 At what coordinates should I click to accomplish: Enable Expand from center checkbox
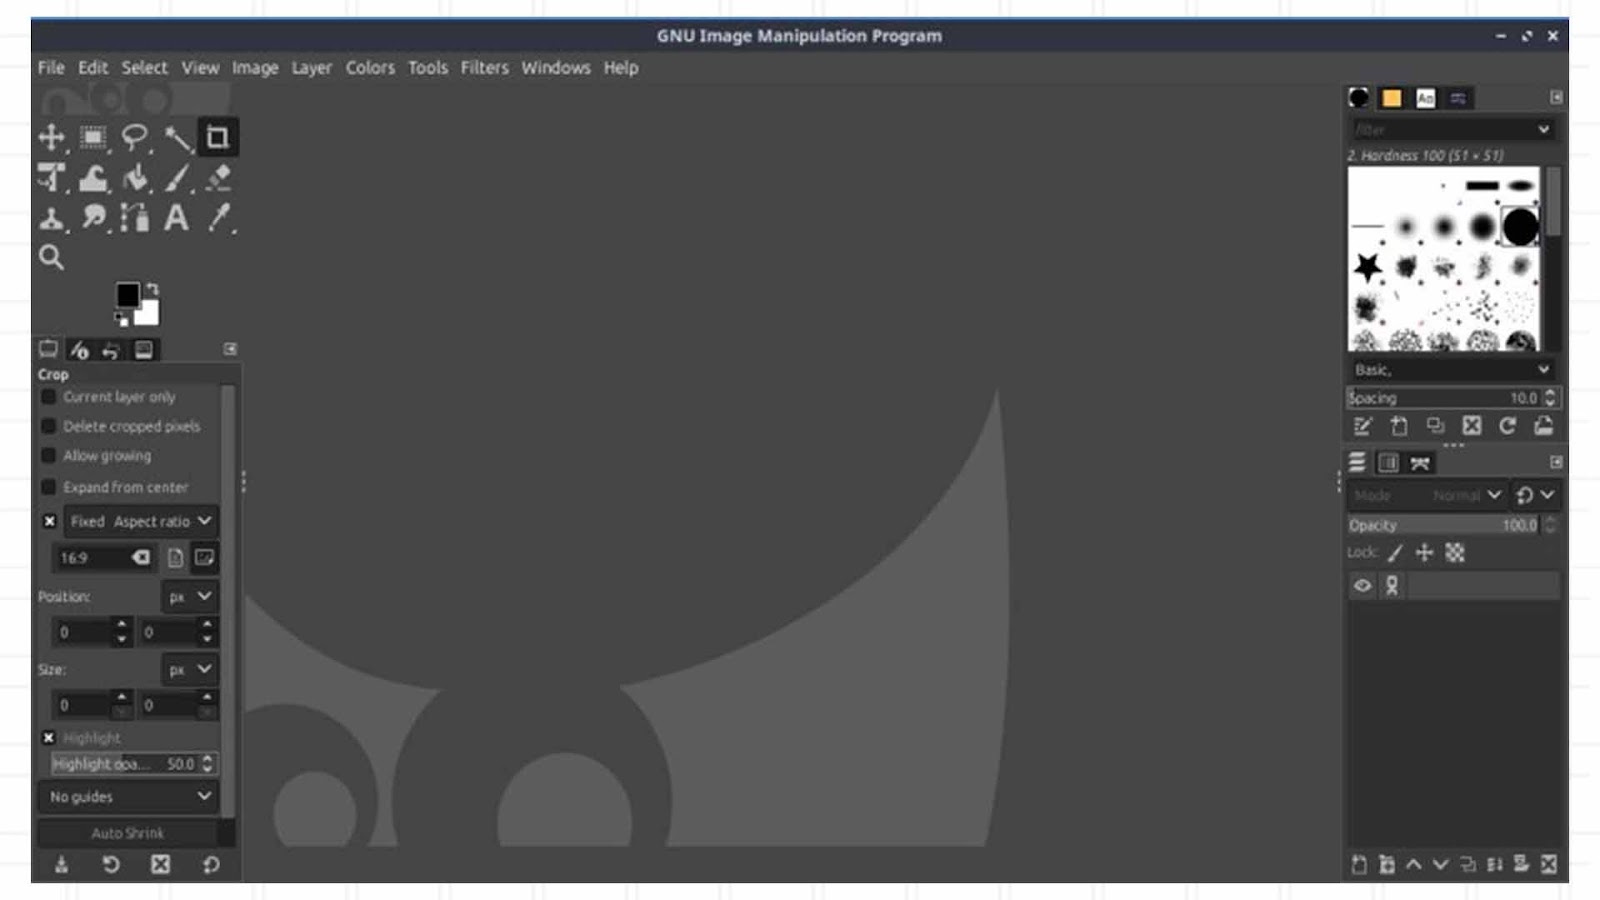click(48, 487)
